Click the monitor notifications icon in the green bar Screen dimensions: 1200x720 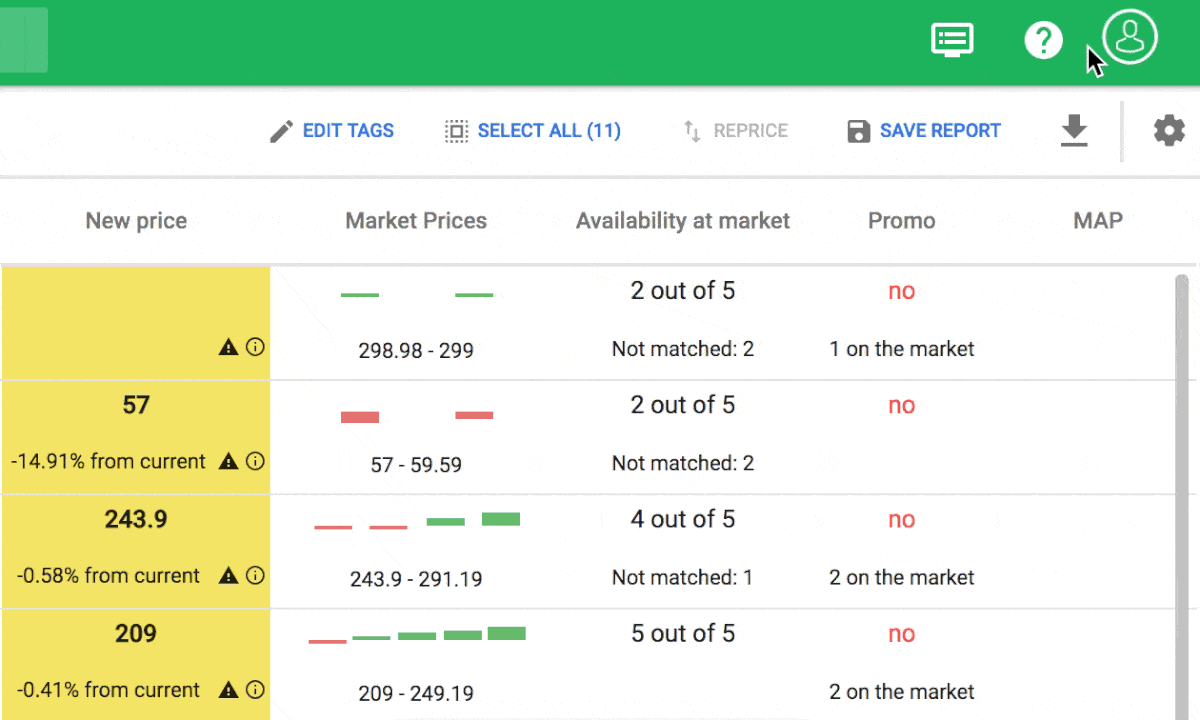click(x=952, y=40)
